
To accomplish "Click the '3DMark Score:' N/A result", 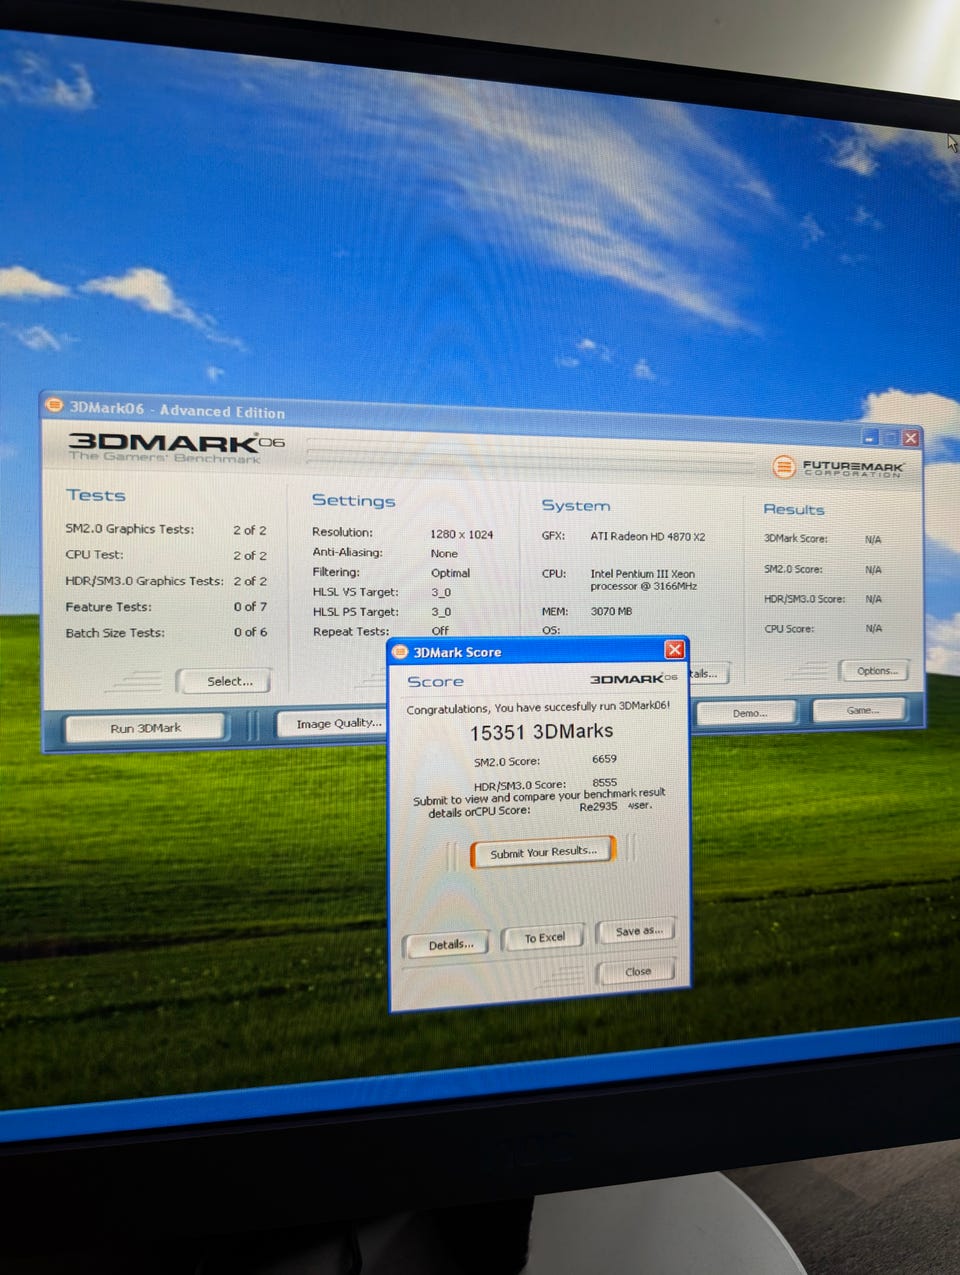I will coord(873,539).
